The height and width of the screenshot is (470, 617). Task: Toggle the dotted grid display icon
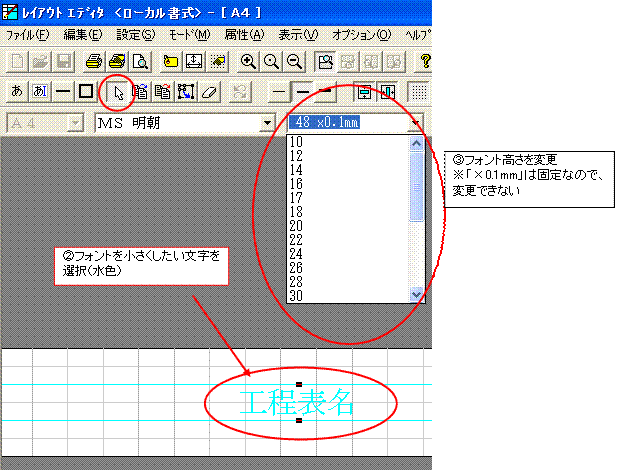pos(419,92)
